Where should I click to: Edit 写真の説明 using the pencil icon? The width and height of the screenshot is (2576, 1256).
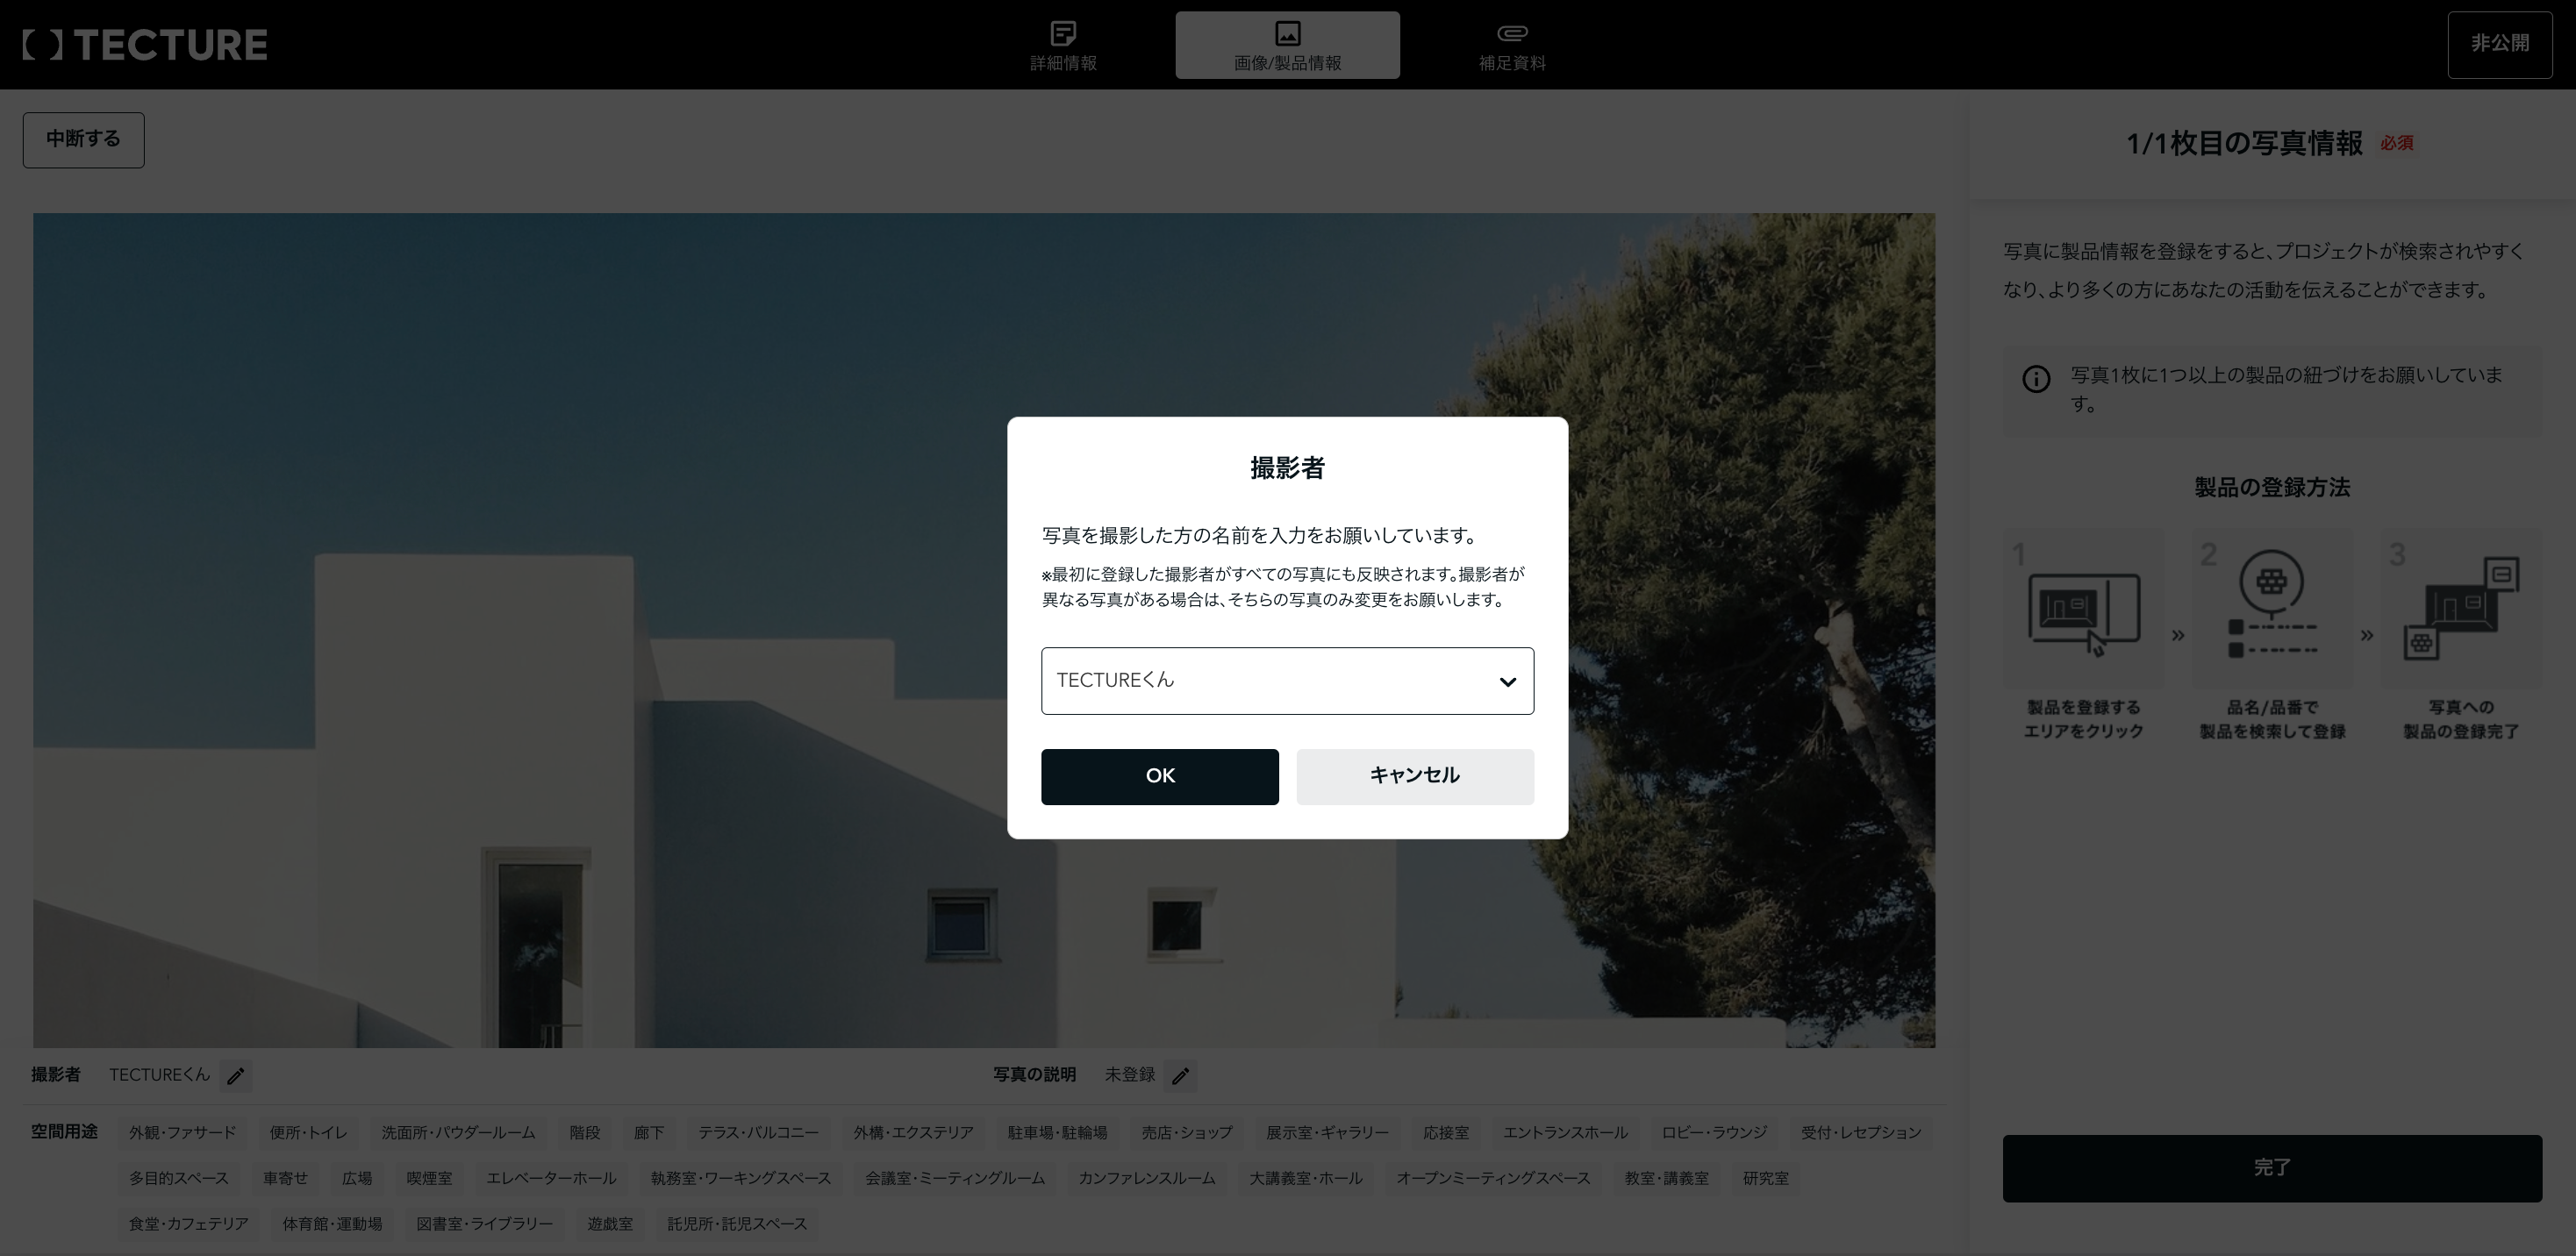coord(1181,1076)
